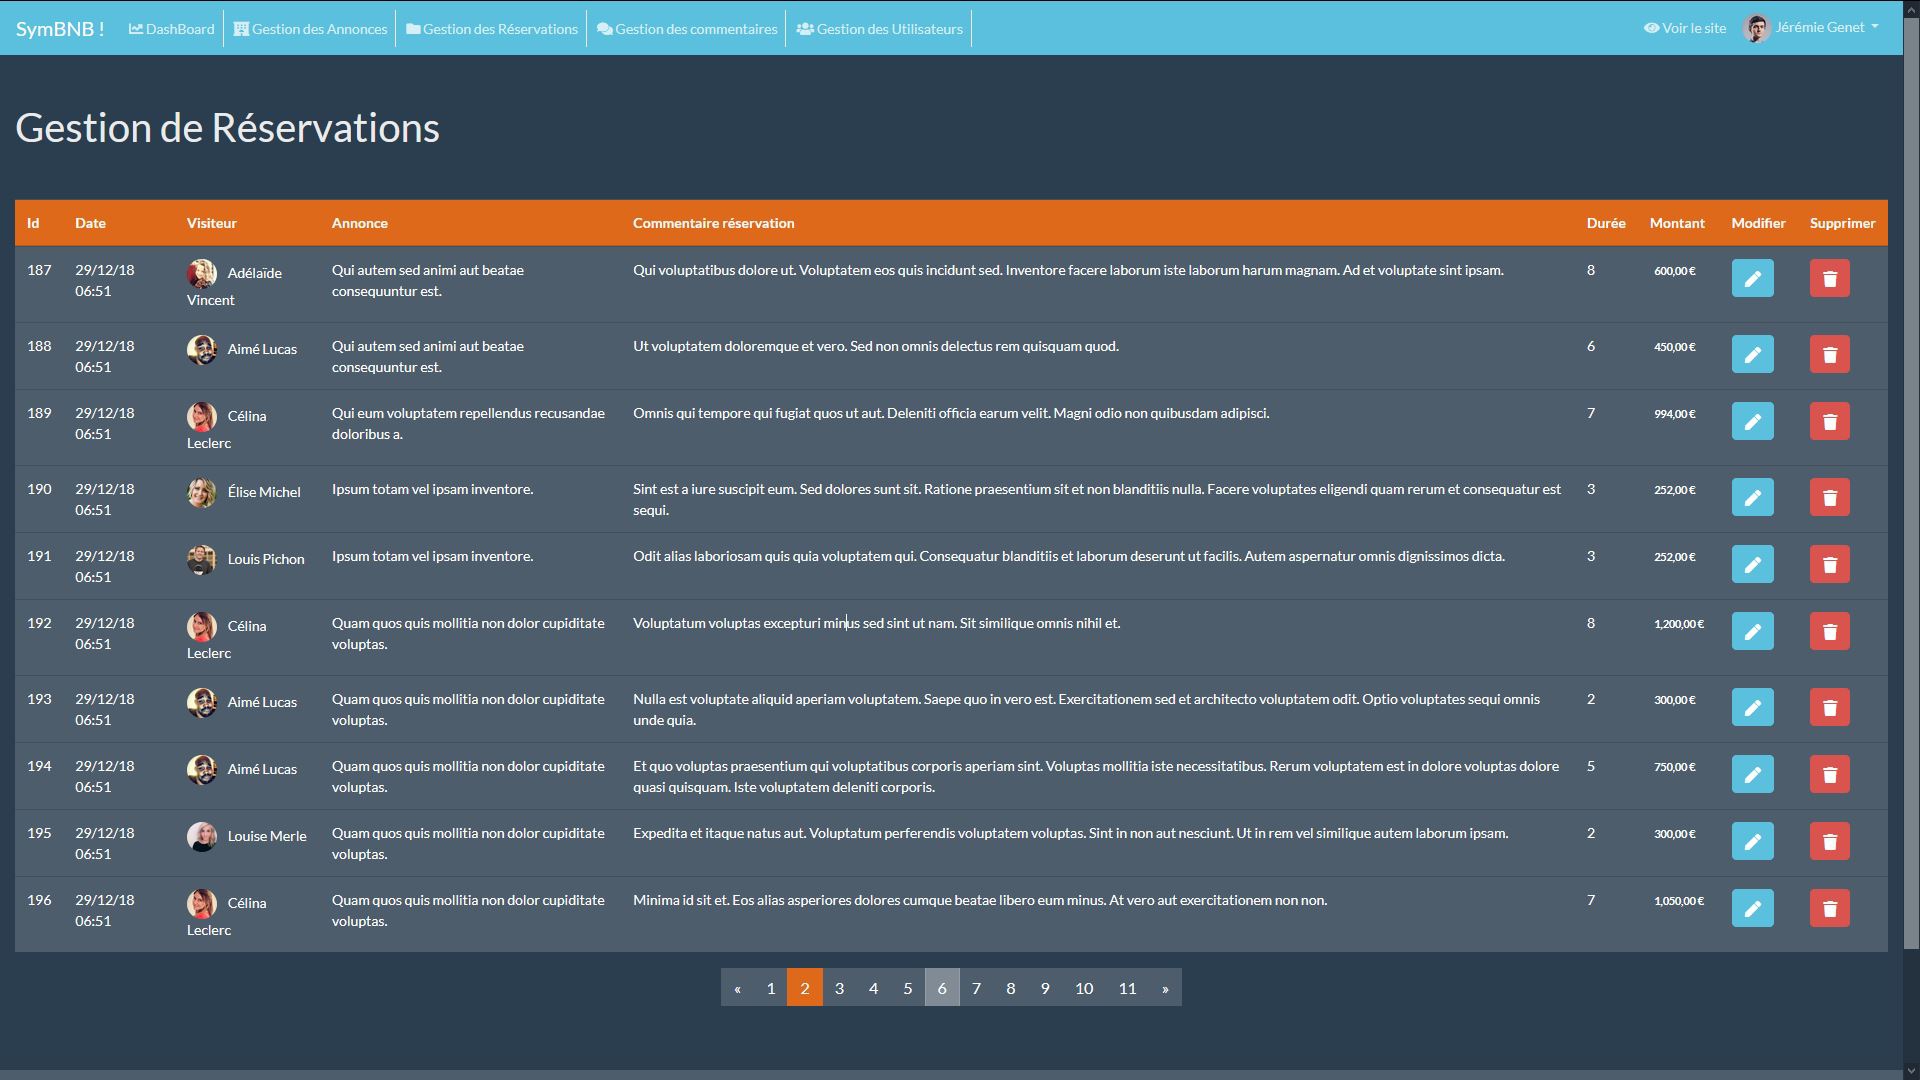Click trash icon for reservation 191
Image resolution: width=1920 pixels, height=1080 pixels.
(x=1829, y=564)
